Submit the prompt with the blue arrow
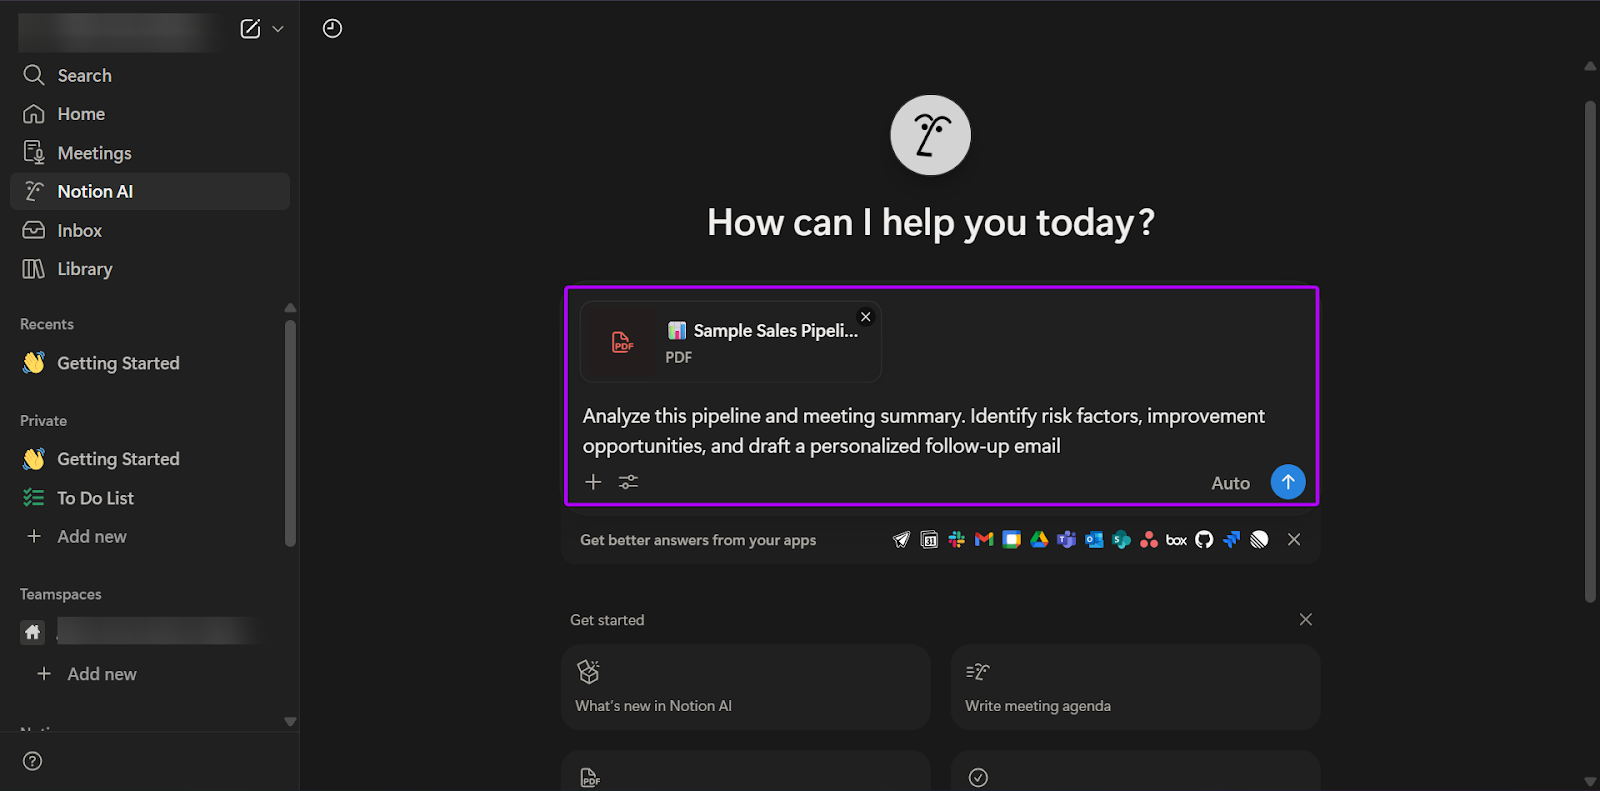The image size is (1600, 791). click(1288, 482)
